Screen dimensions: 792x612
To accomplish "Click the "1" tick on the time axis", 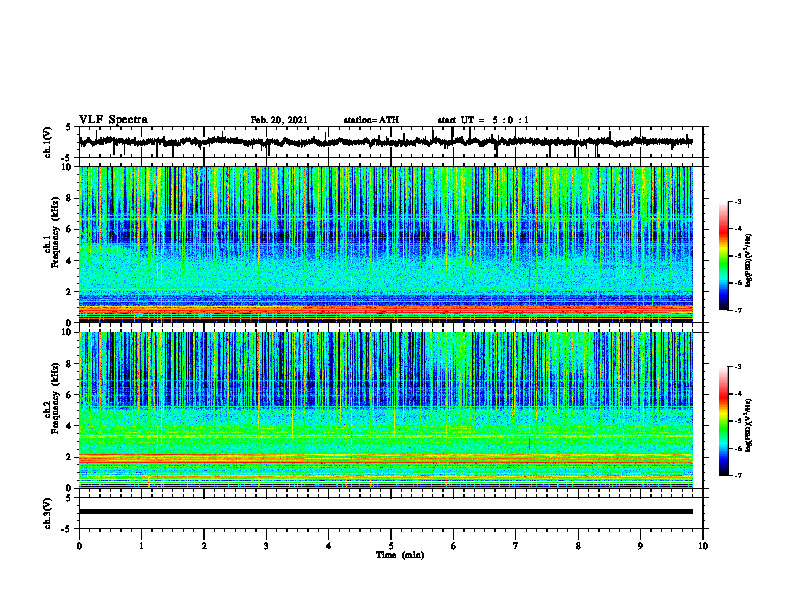I will [x=141, y=546].
